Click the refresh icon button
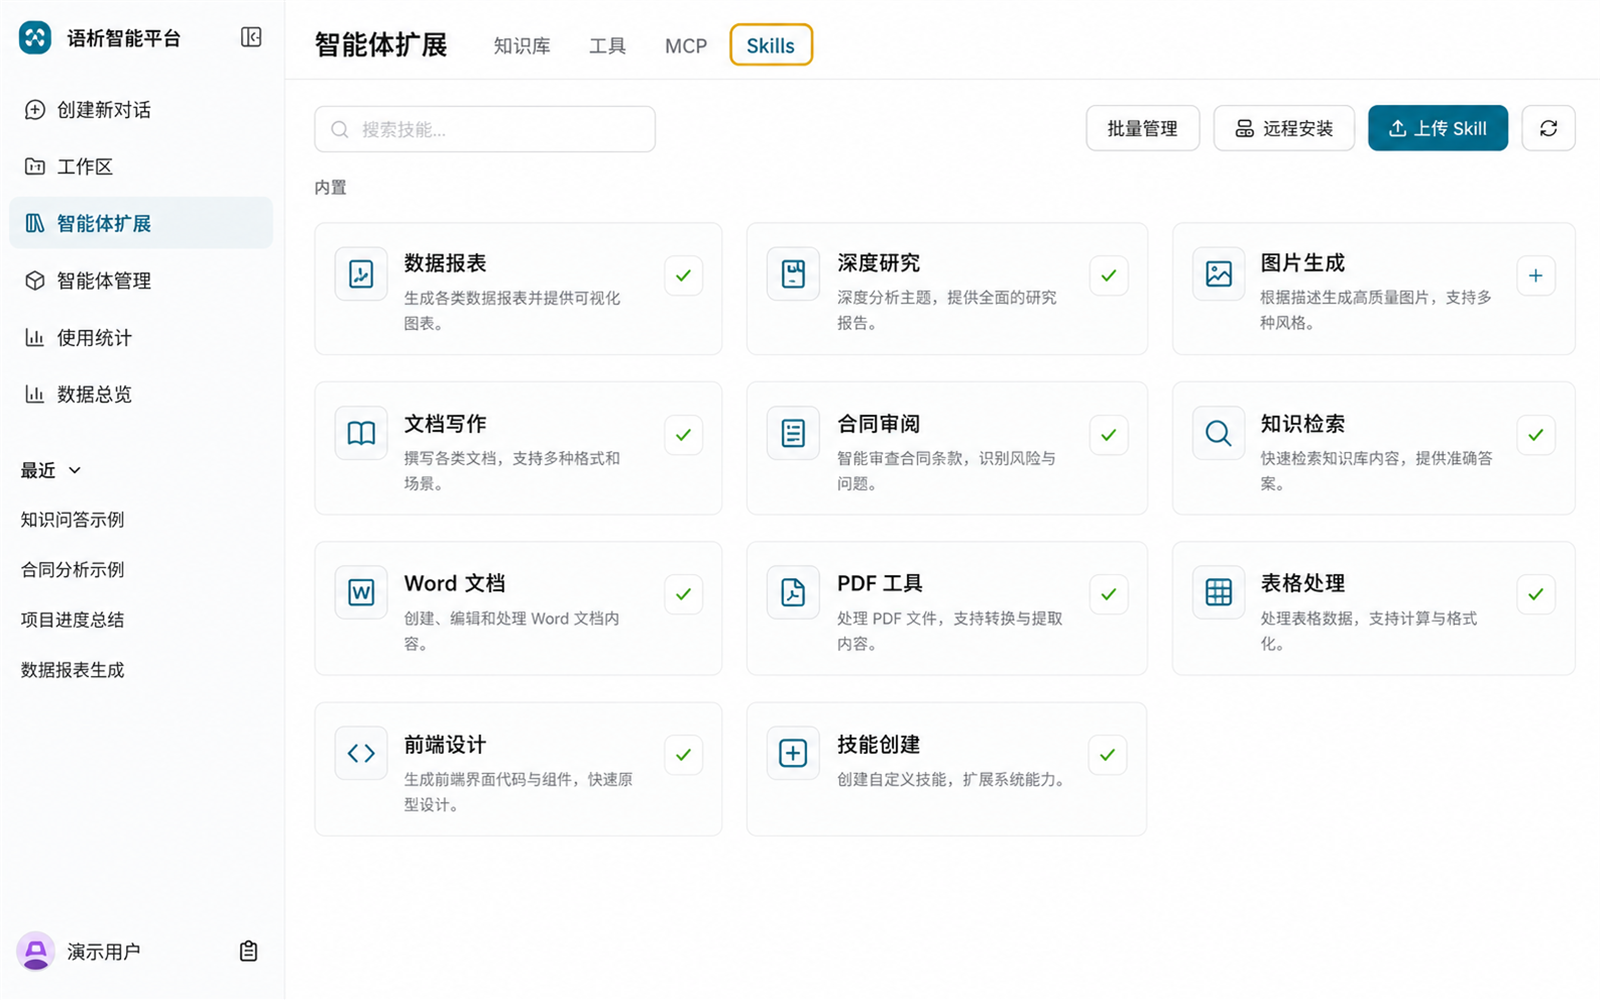The width and height of the screenshot is (1600, 1000). point(1548,128)
